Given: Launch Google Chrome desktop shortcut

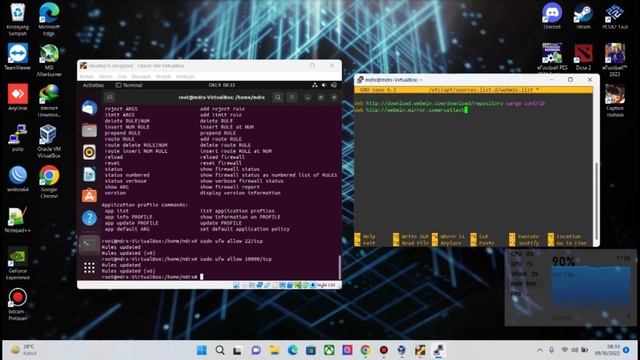Looking at the screenshot, I should pos(49,182).
